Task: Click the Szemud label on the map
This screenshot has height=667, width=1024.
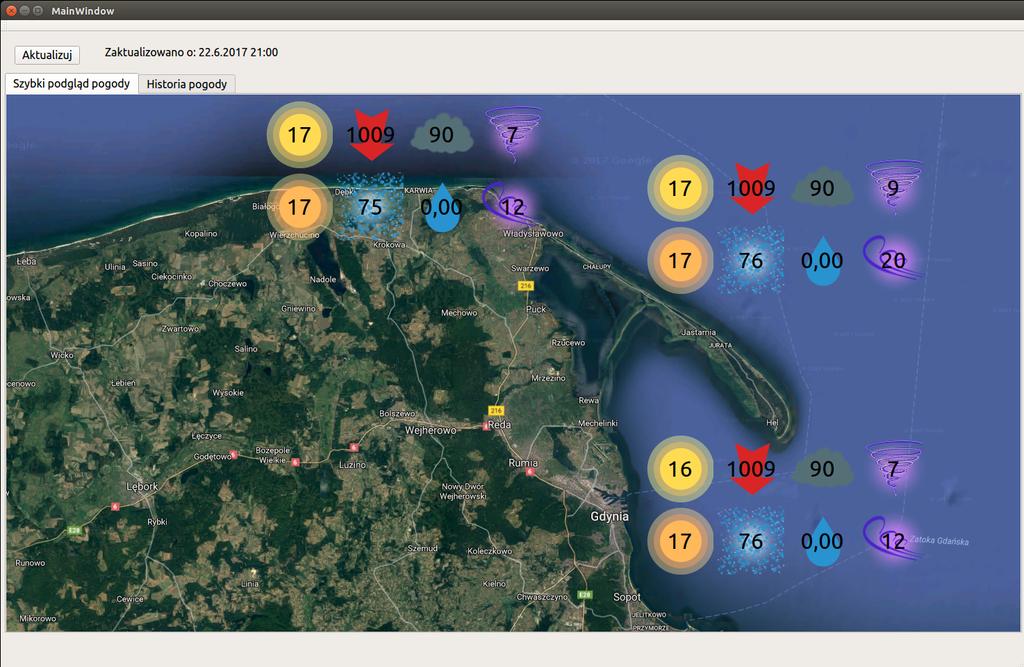Action: pyautogui.click(x=423, y=548)
